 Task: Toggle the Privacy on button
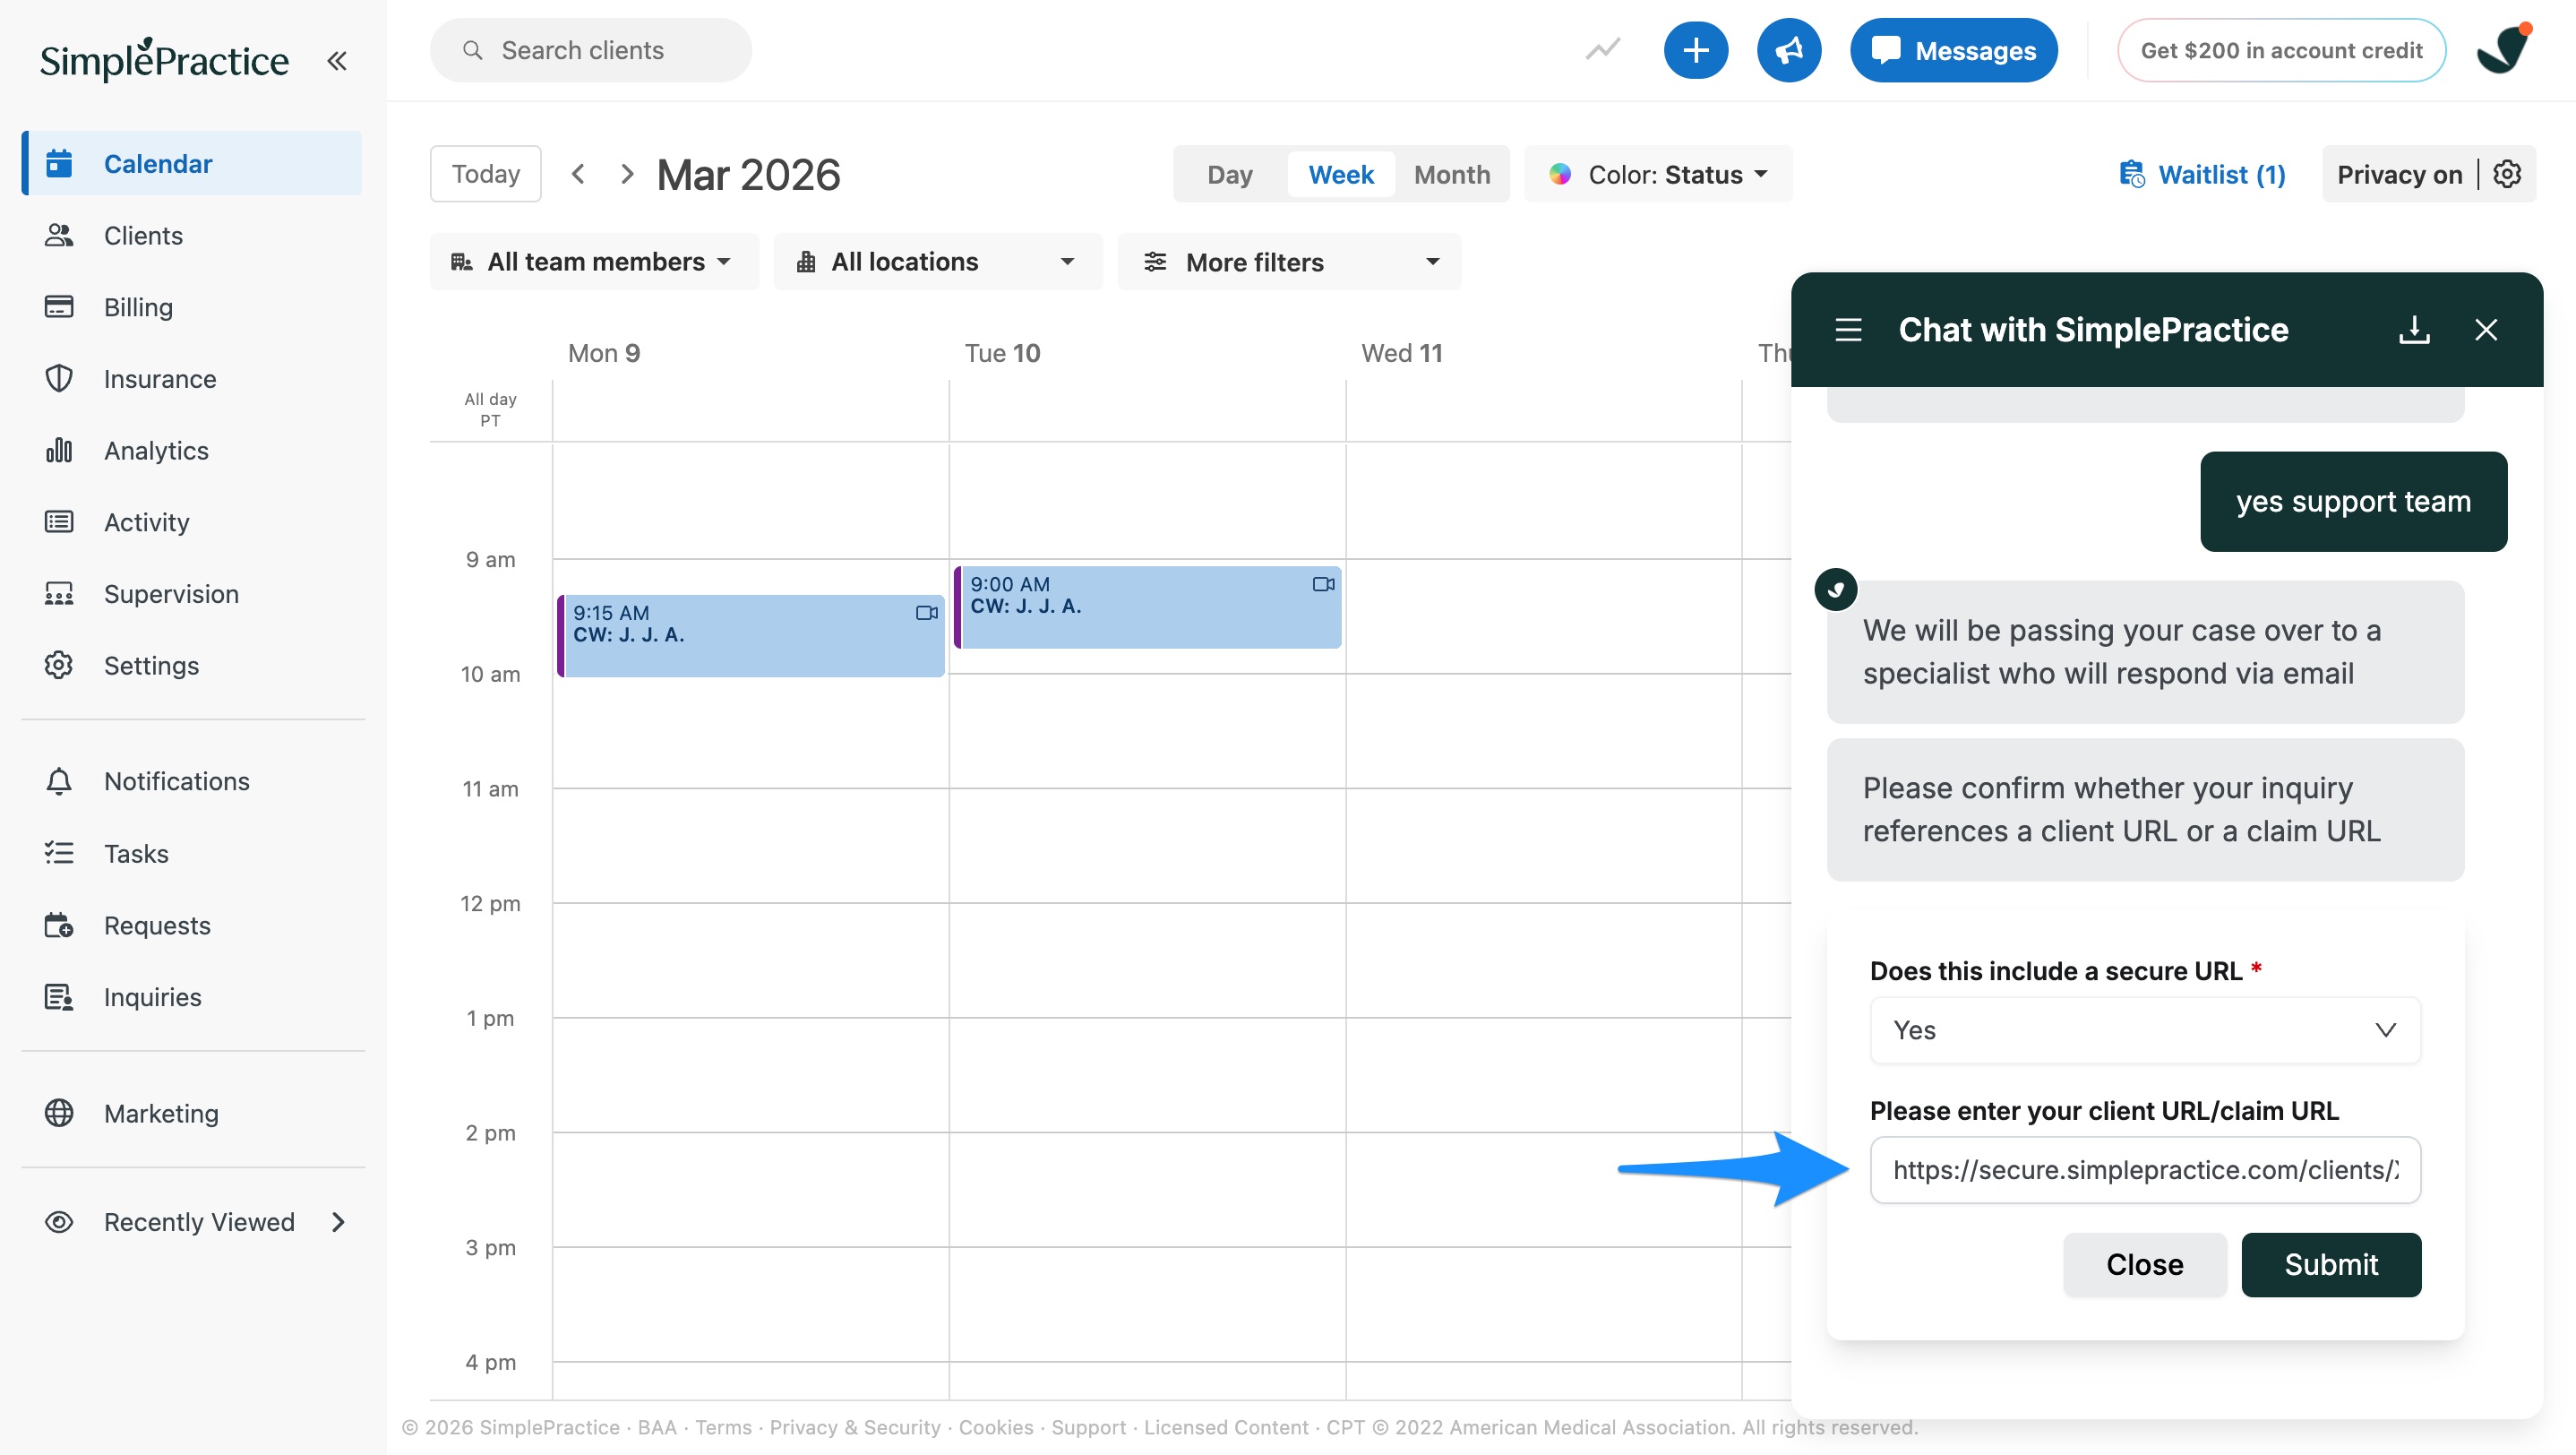2399,174
